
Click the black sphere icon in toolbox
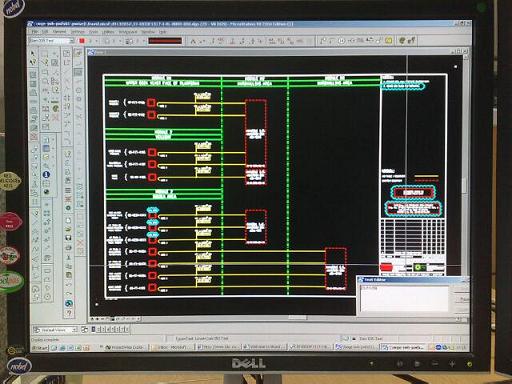pos(46,192)
